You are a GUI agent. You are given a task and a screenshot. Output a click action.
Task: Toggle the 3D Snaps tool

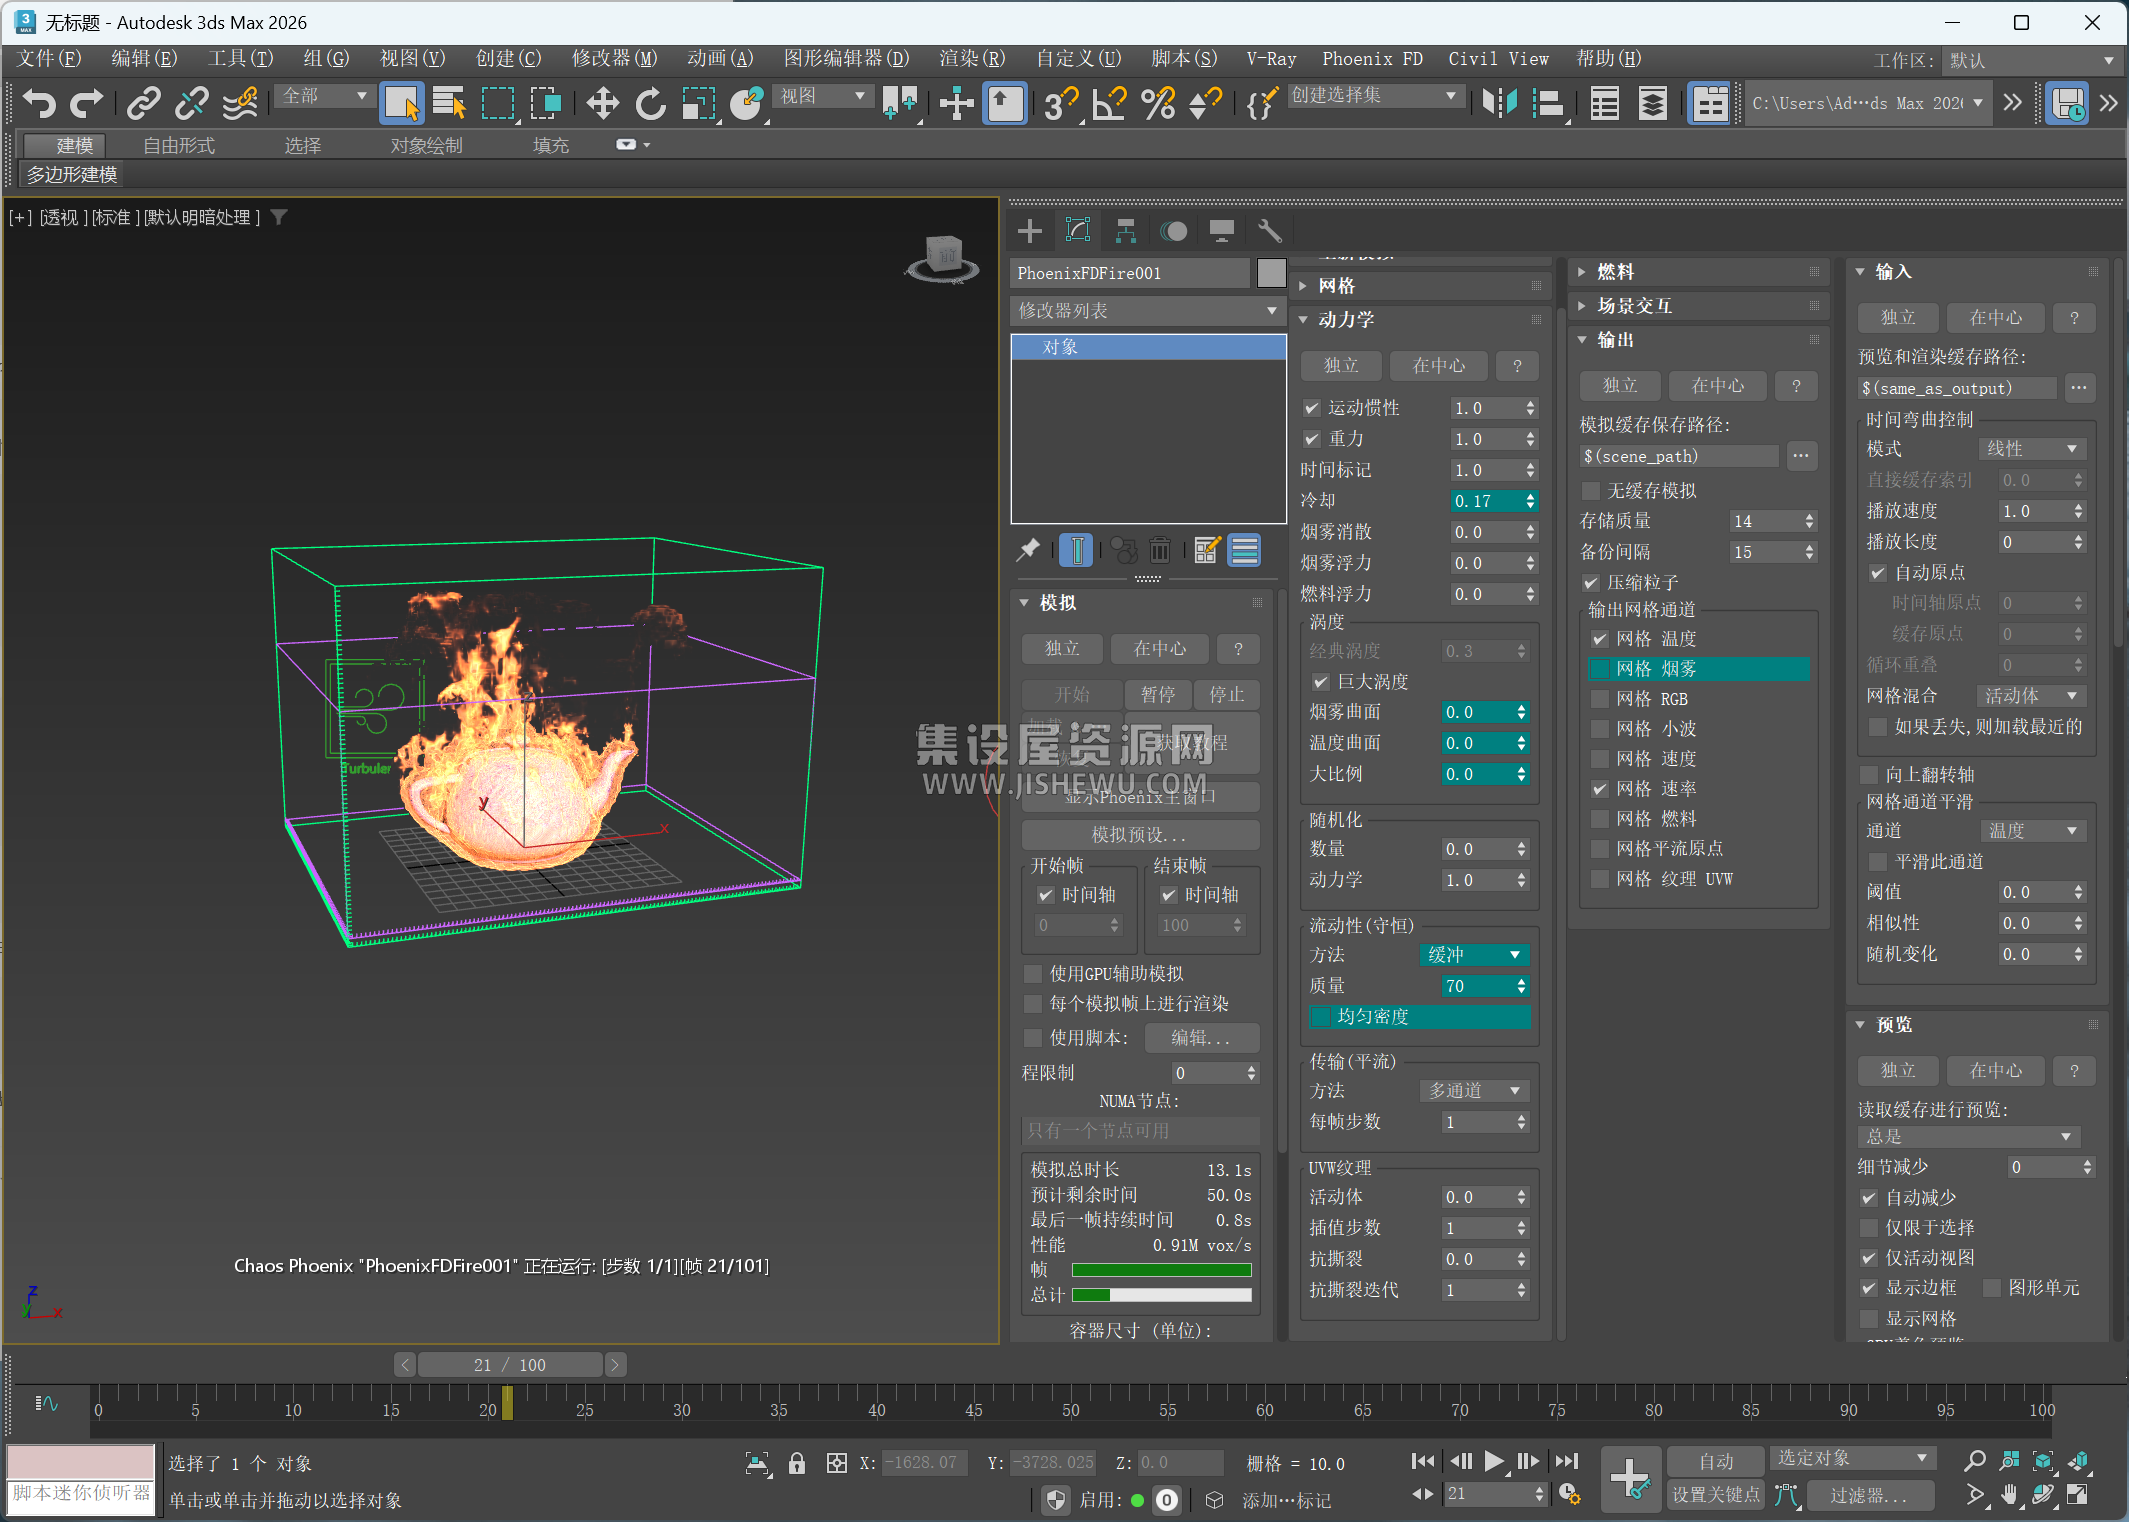[x=1061, y=103]
